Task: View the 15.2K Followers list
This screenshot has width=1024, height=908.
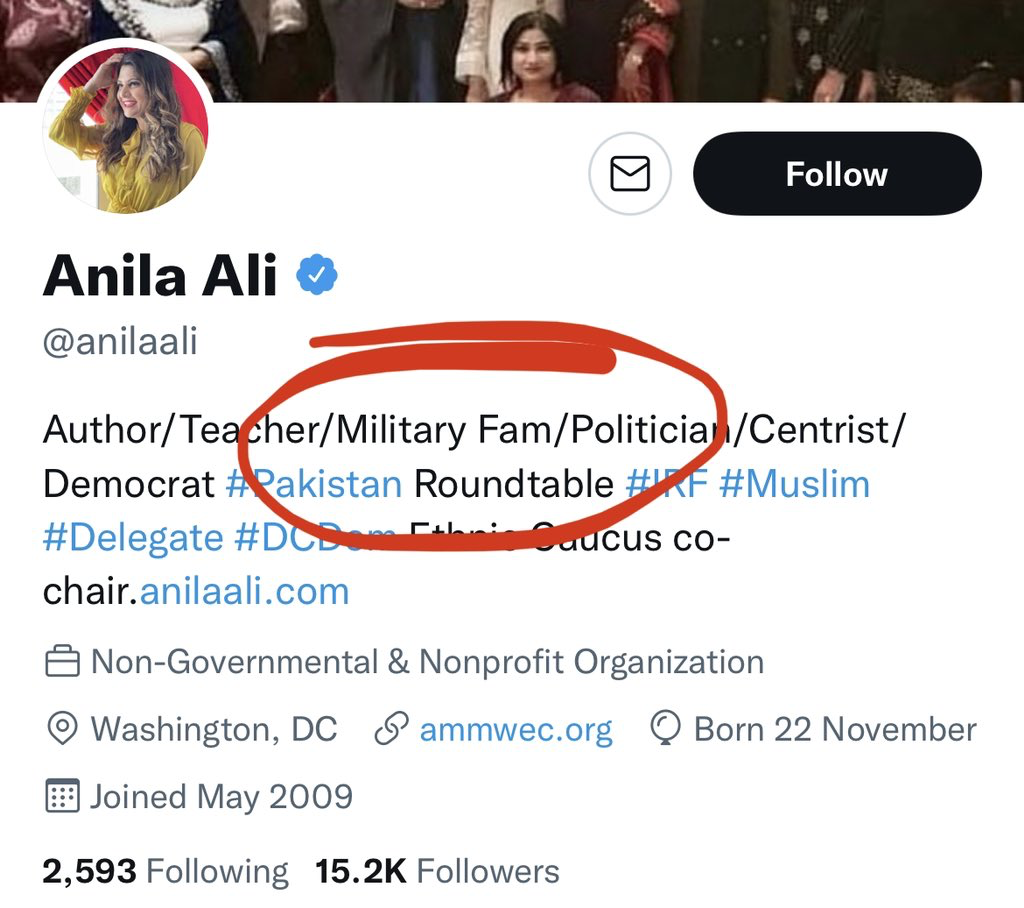Action: pos(438,871)
